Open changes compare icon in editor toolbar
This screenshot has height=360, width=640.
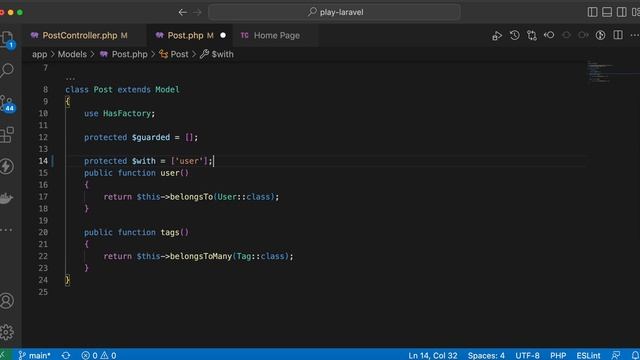531,36
